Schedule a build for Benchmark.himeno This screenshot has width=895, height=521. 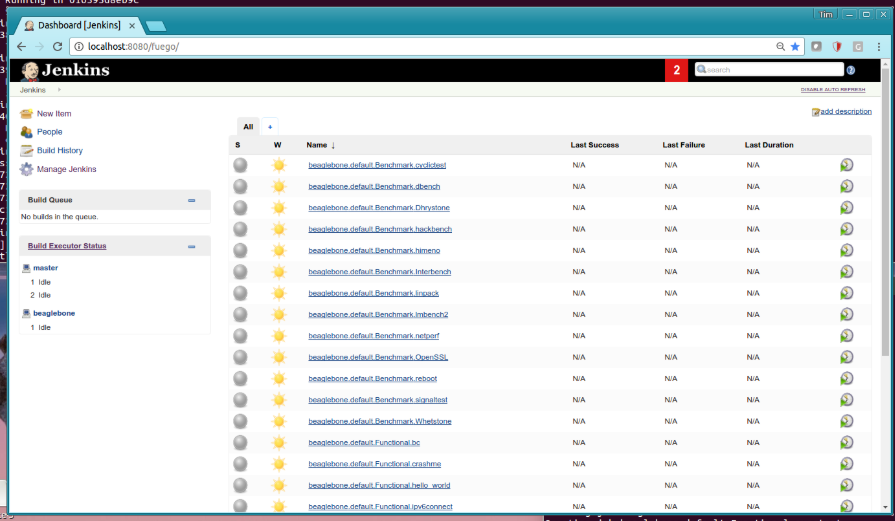coord(846,250)
